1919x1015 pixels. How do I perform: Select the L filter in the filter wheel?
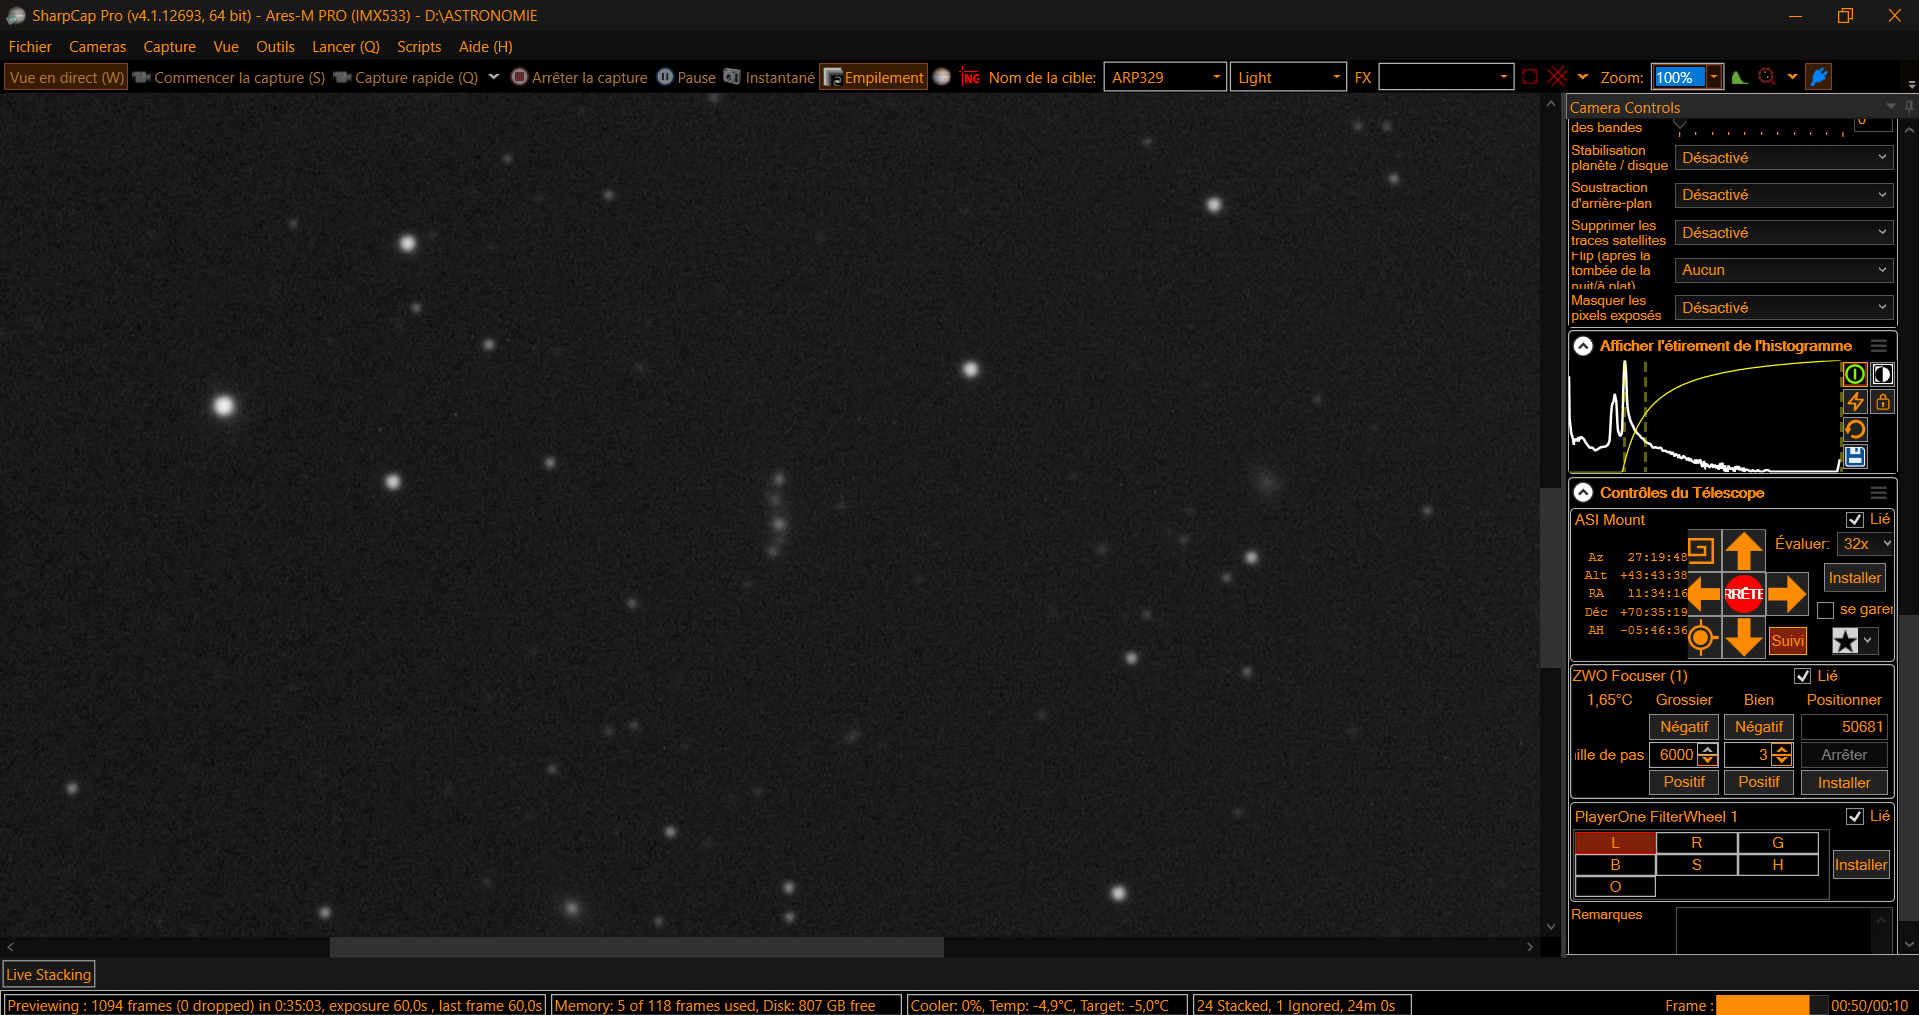coord(1615,843)
